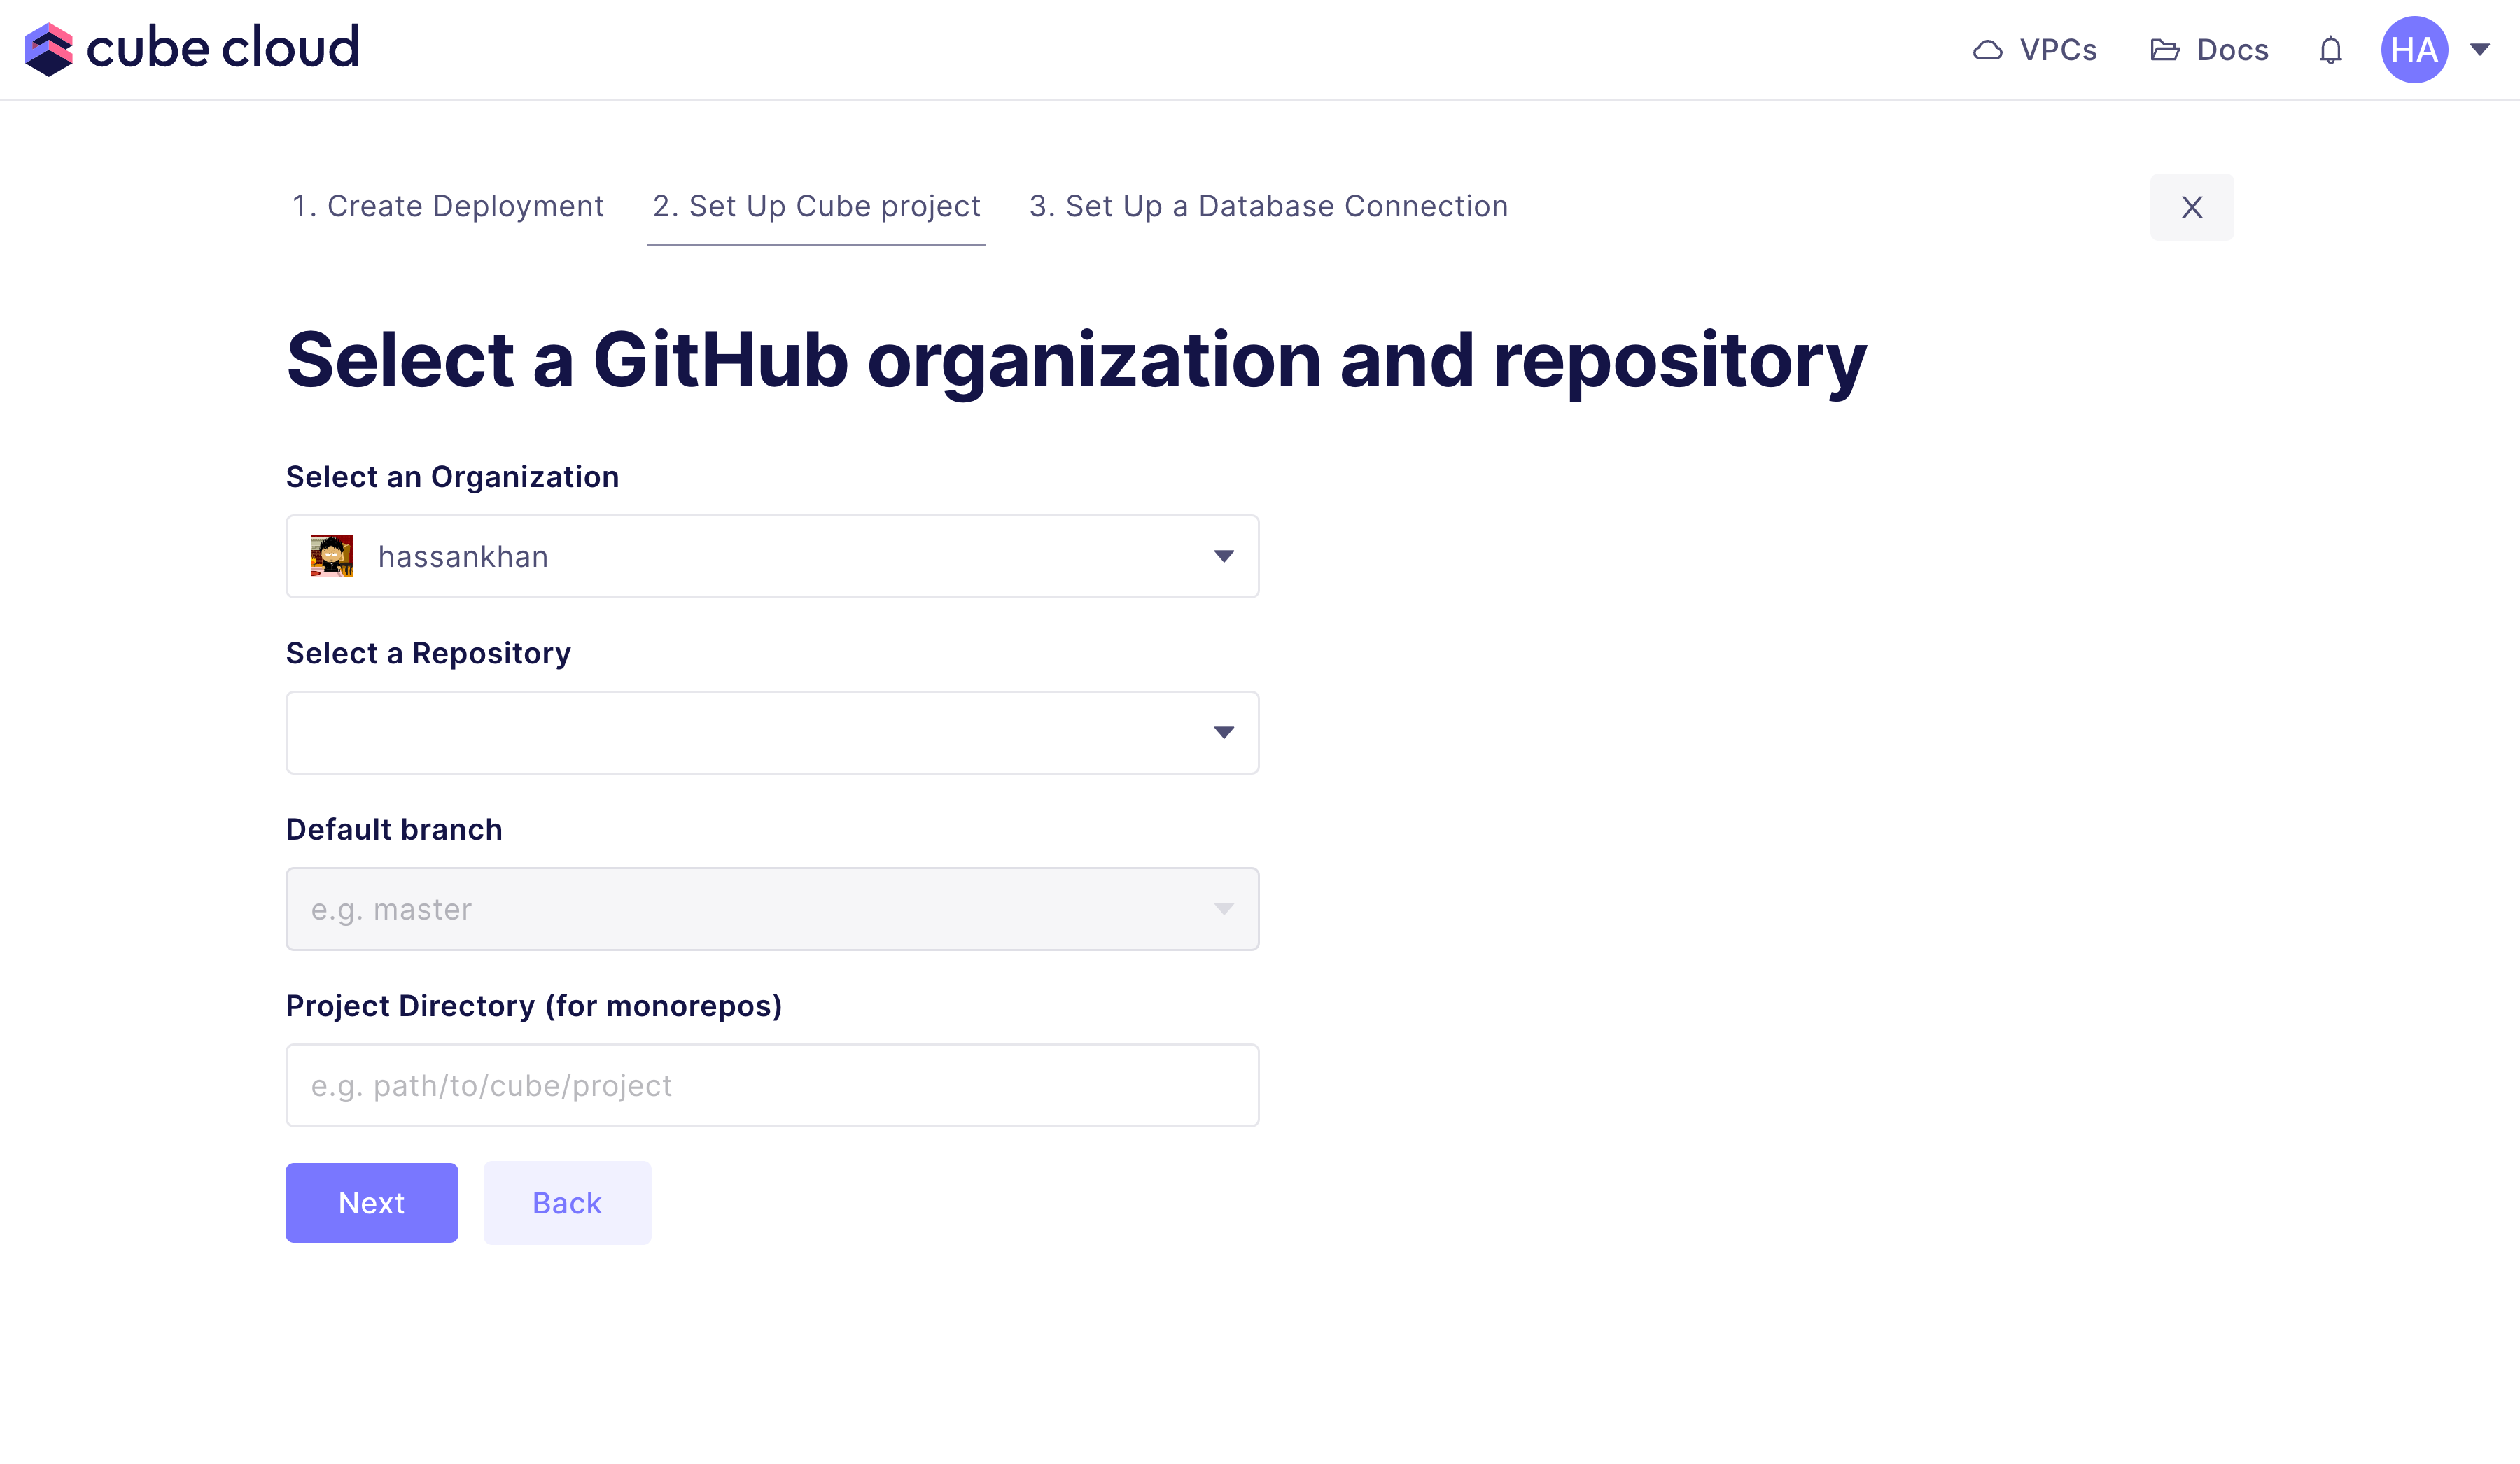Screen dimensions: 2520x1464
Task: Go to the Create Deployment step tab
Action: pyautogui.click(x=447, y=206)
